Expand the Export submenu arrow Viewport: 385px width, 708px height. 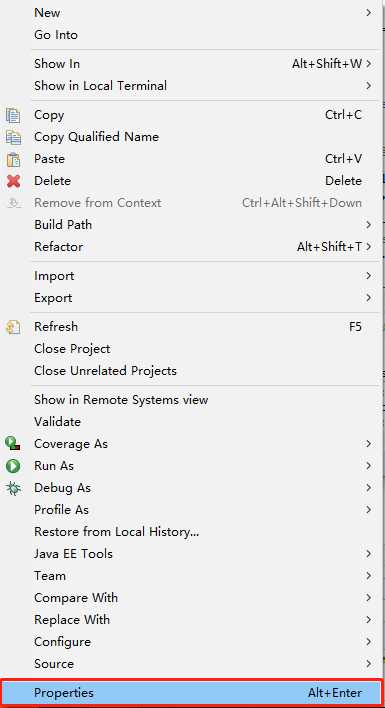click(369, 298)
